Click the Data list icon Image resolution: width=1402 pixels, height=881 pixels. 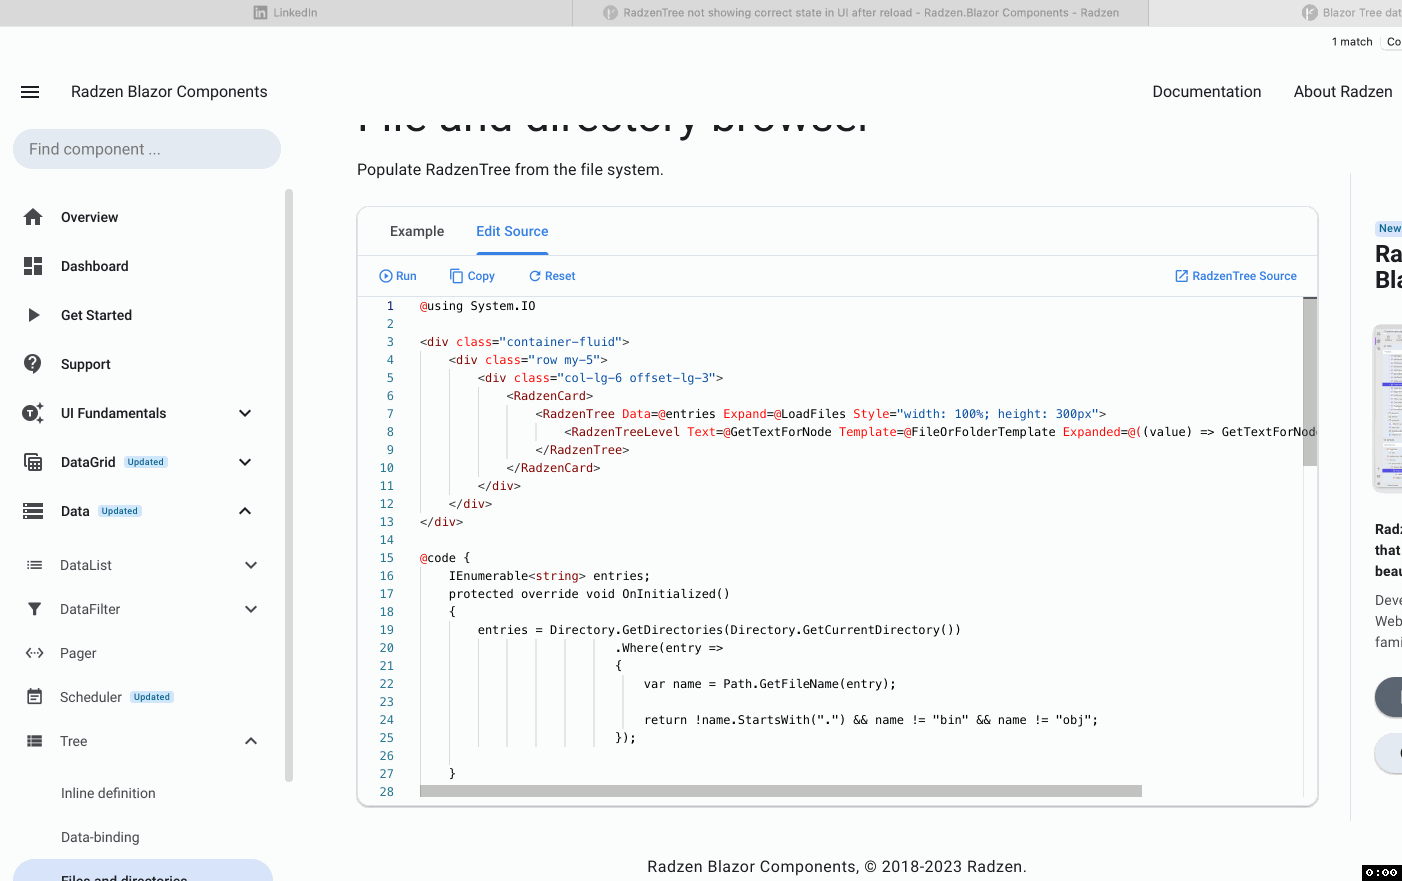33,511
